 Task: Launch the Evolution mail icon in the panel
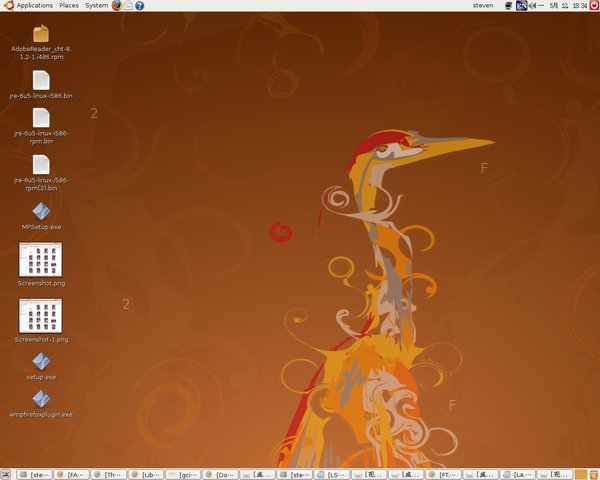coord(128,5)
